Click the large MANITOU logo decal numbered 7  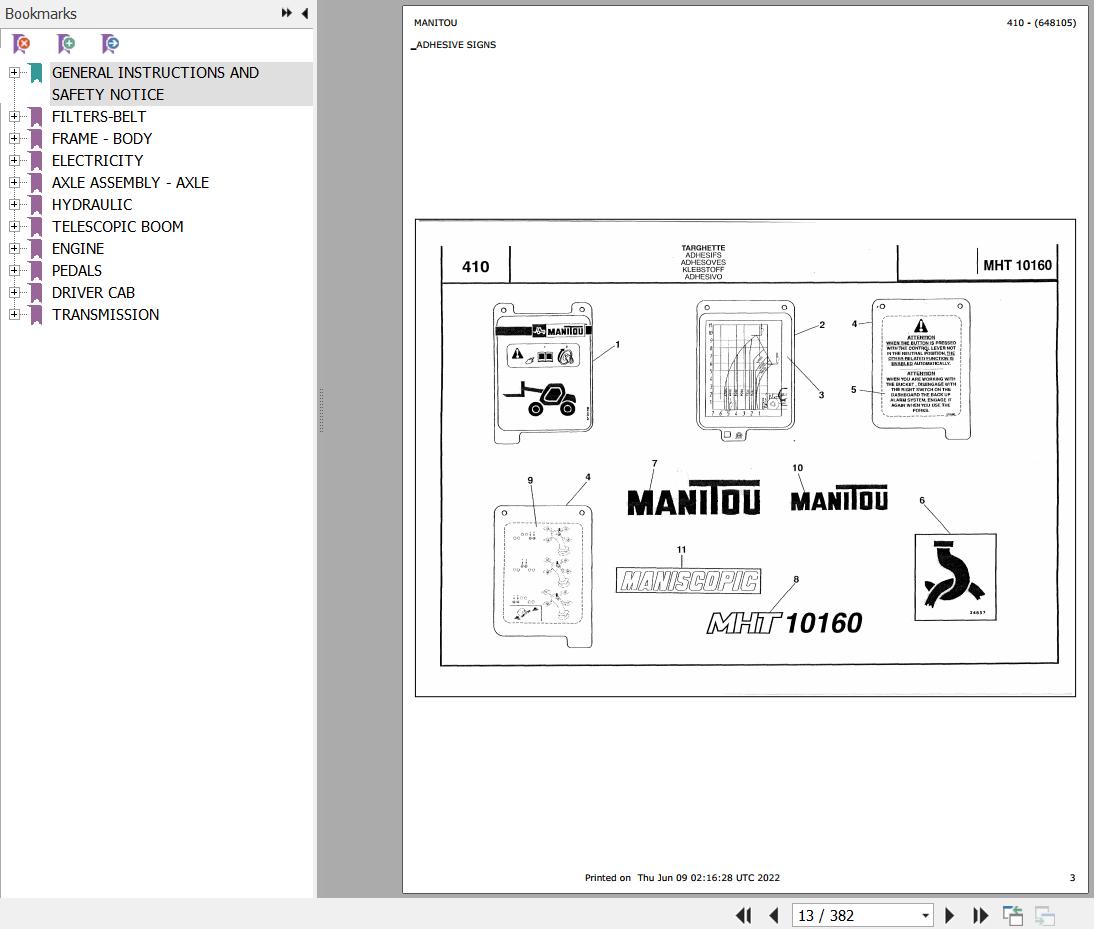pos(694,498)
